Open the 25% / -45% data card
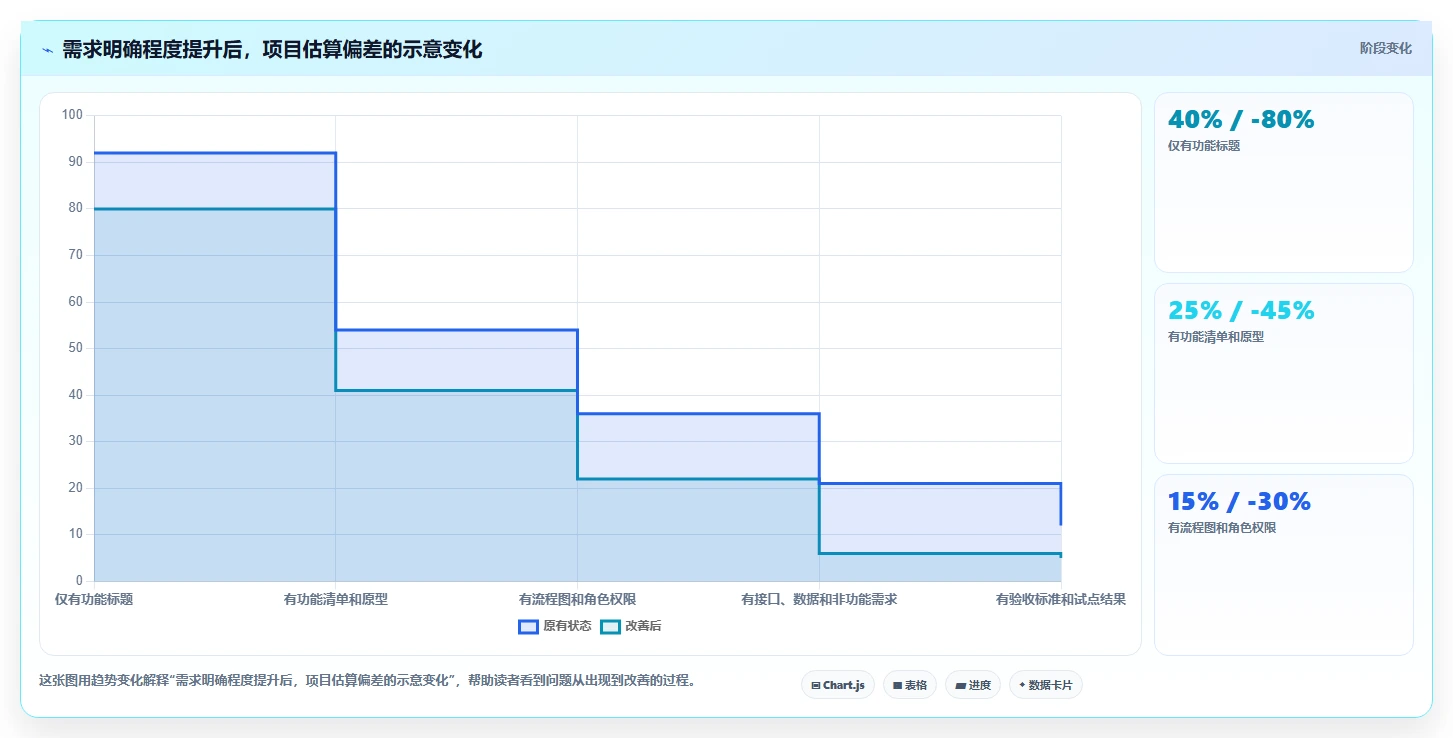The height and width of the screenshot is (738, 1453). (x=1284, y=373)
